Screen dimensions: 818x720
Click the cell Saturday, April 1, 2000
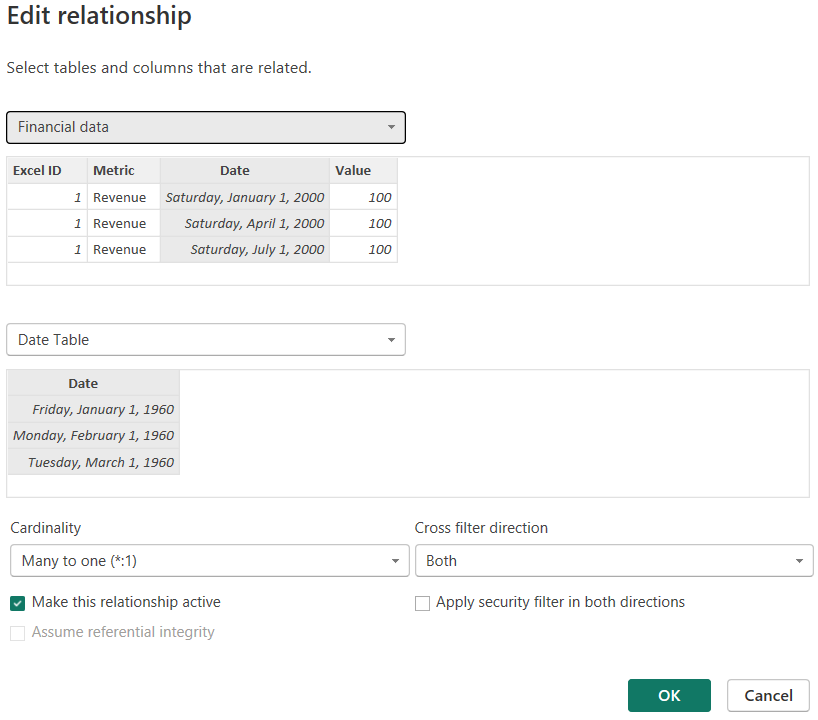click(x=245, y=223)
